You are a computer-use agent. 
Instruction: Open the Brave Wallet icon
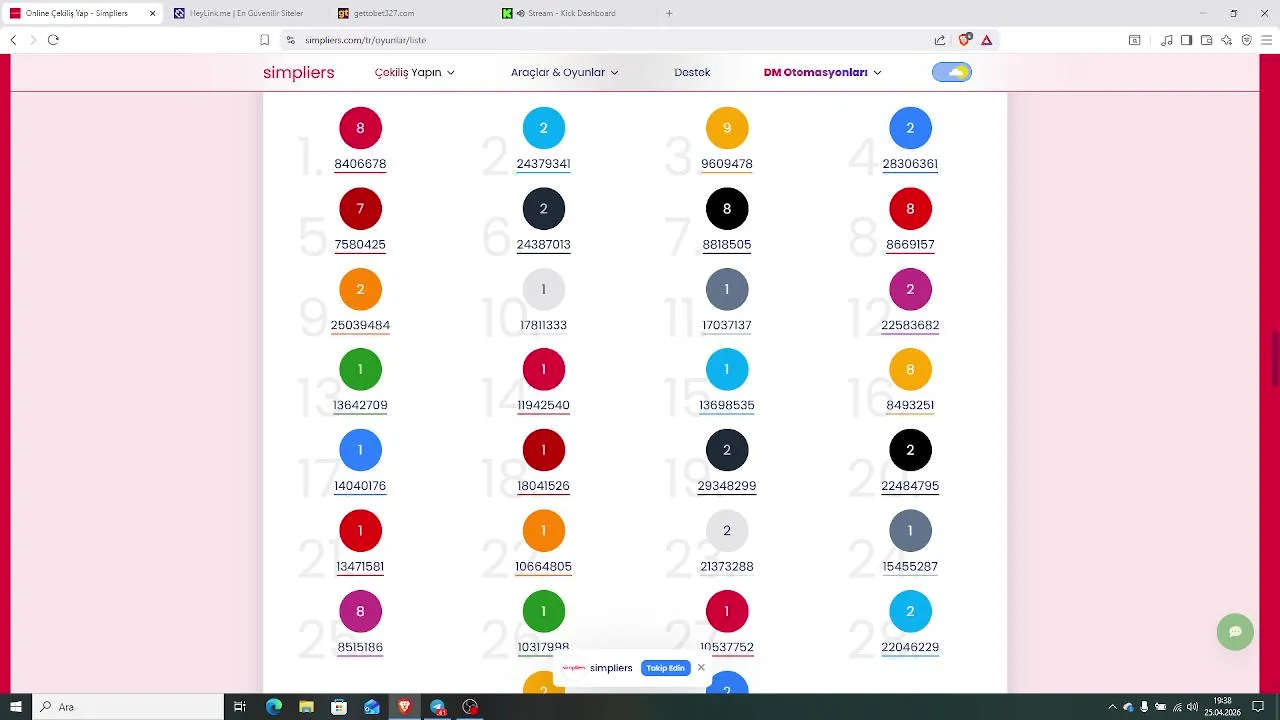coord(1206,40)
